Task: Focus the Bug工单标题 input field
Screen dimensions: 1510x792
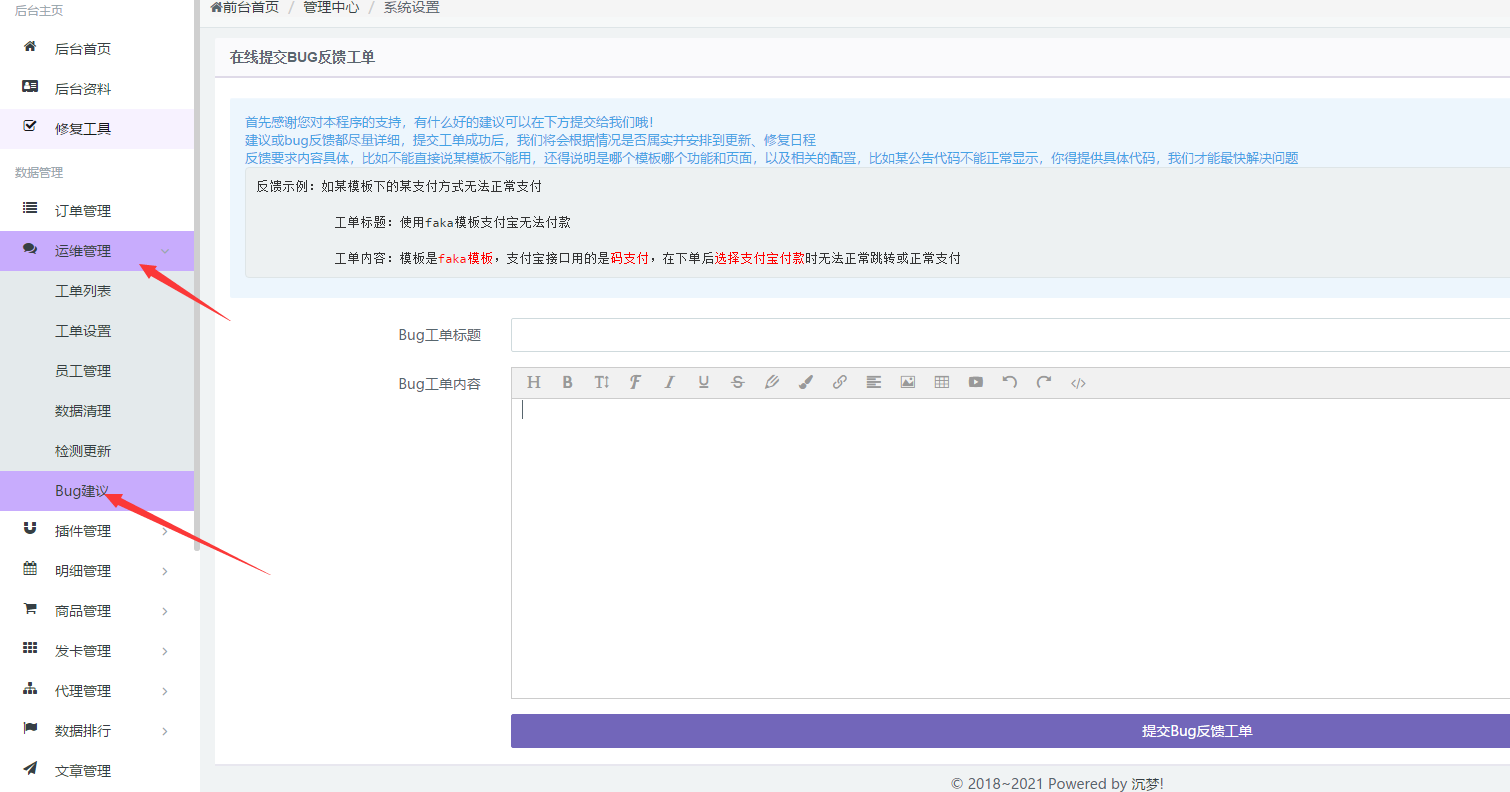Action: 1010,335
